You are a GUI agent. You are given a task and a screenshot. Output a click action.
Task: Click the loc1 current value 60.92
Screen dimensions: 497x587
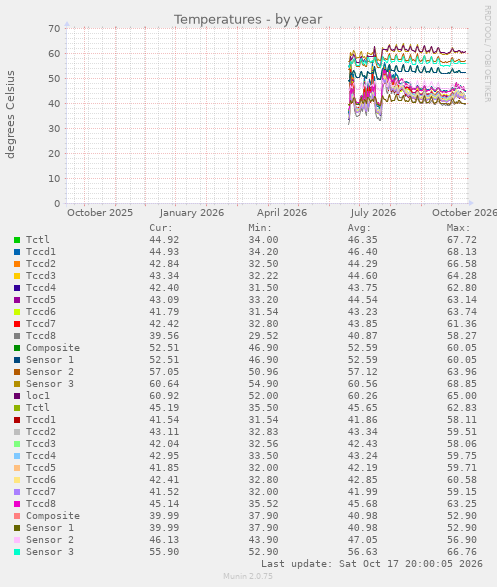(164, 396)
